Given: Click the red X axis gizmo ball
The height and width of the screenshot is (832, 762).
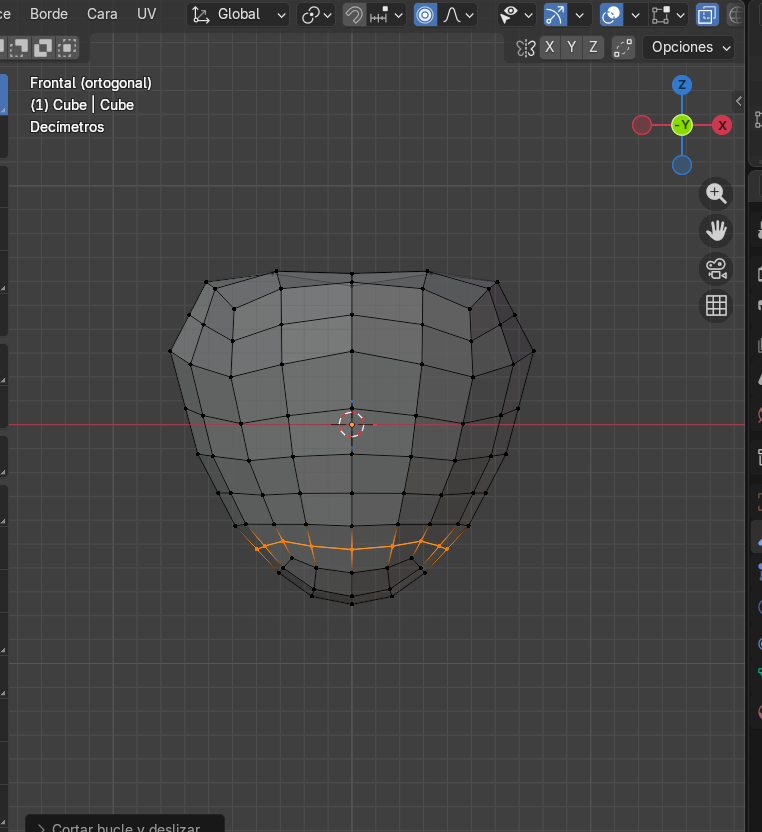Looking at the screenshot, I should 722,125.
